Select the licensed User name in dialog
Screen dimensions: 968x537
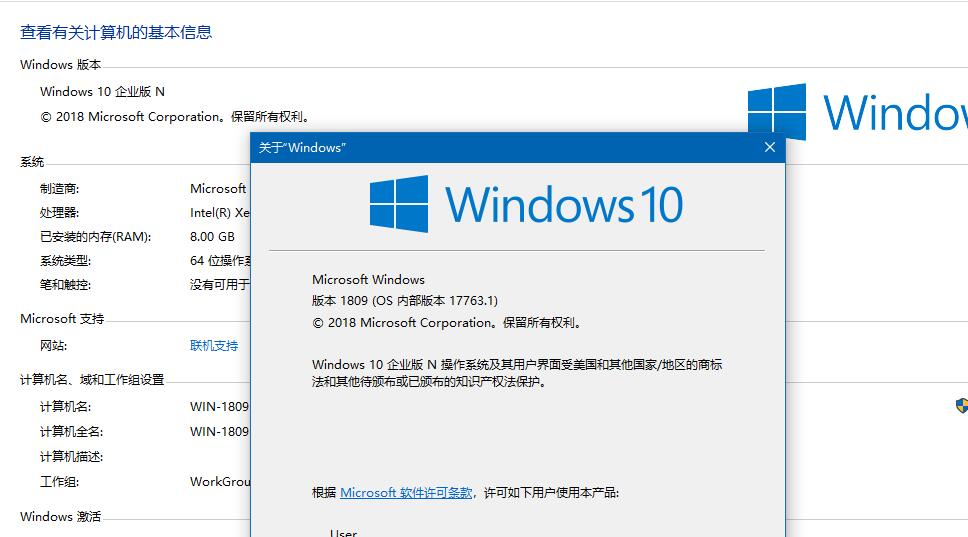tap(343, 533)
